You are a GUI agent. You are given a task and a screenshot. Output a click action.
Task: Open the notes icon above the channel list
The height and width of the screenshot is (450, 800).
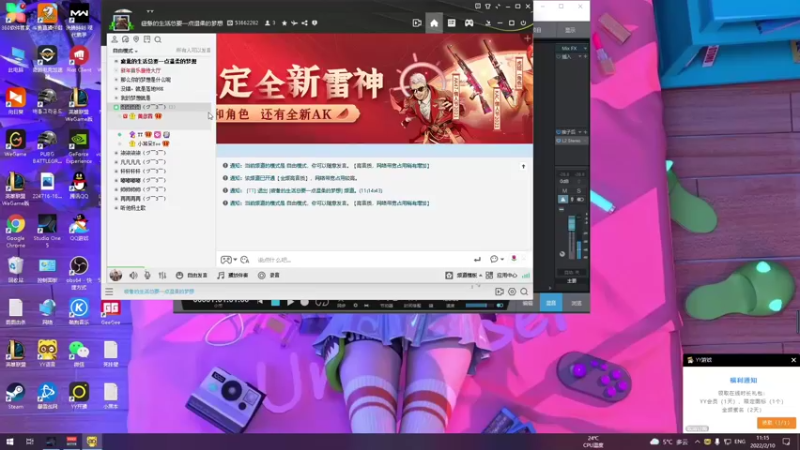[147, 39]
